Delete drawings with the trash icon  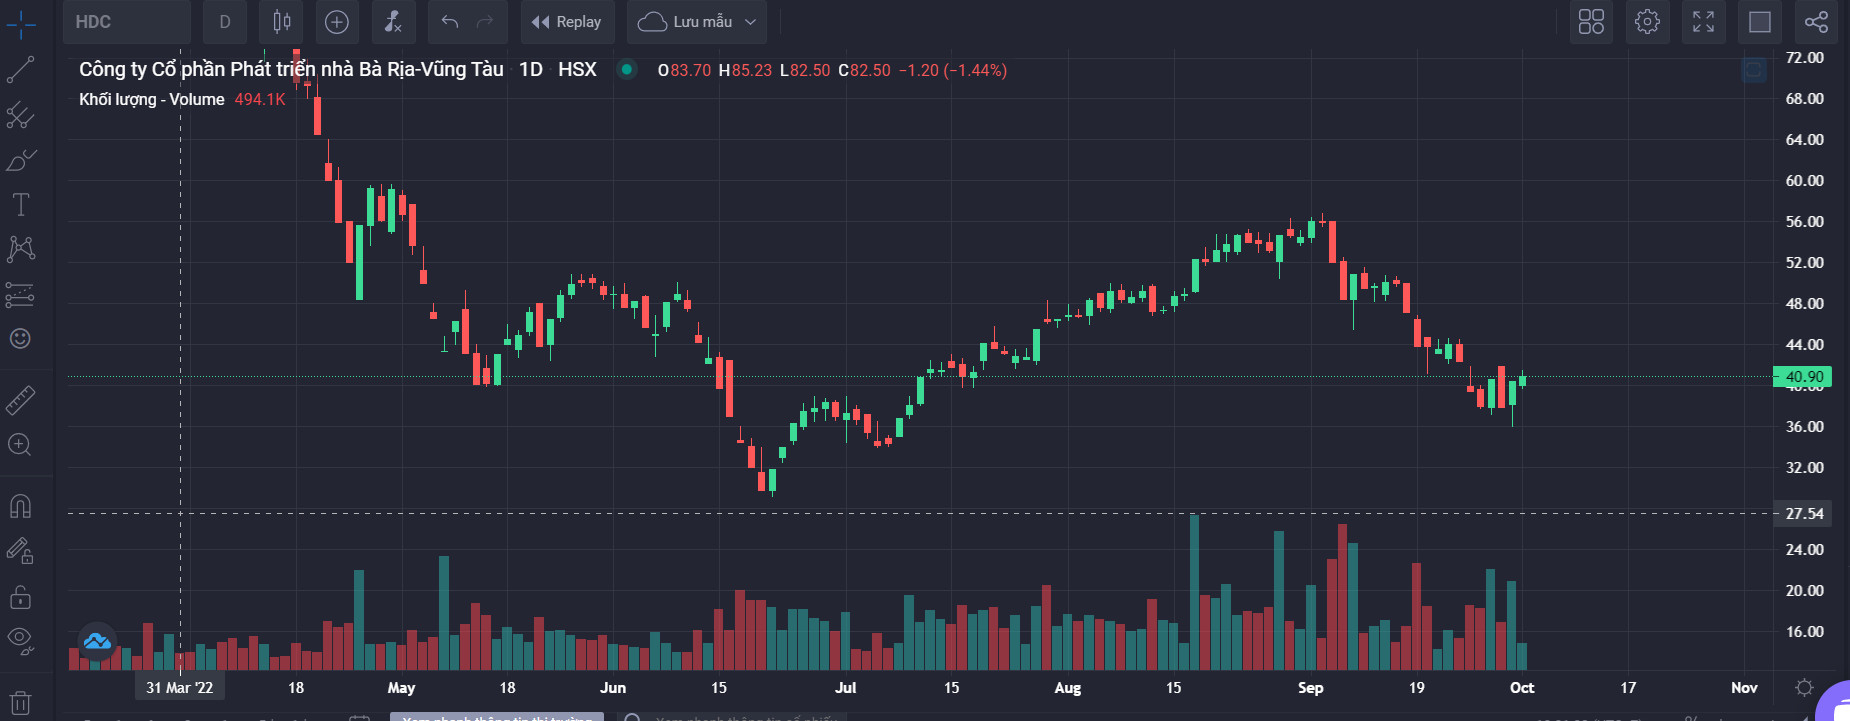click(20, 702)
